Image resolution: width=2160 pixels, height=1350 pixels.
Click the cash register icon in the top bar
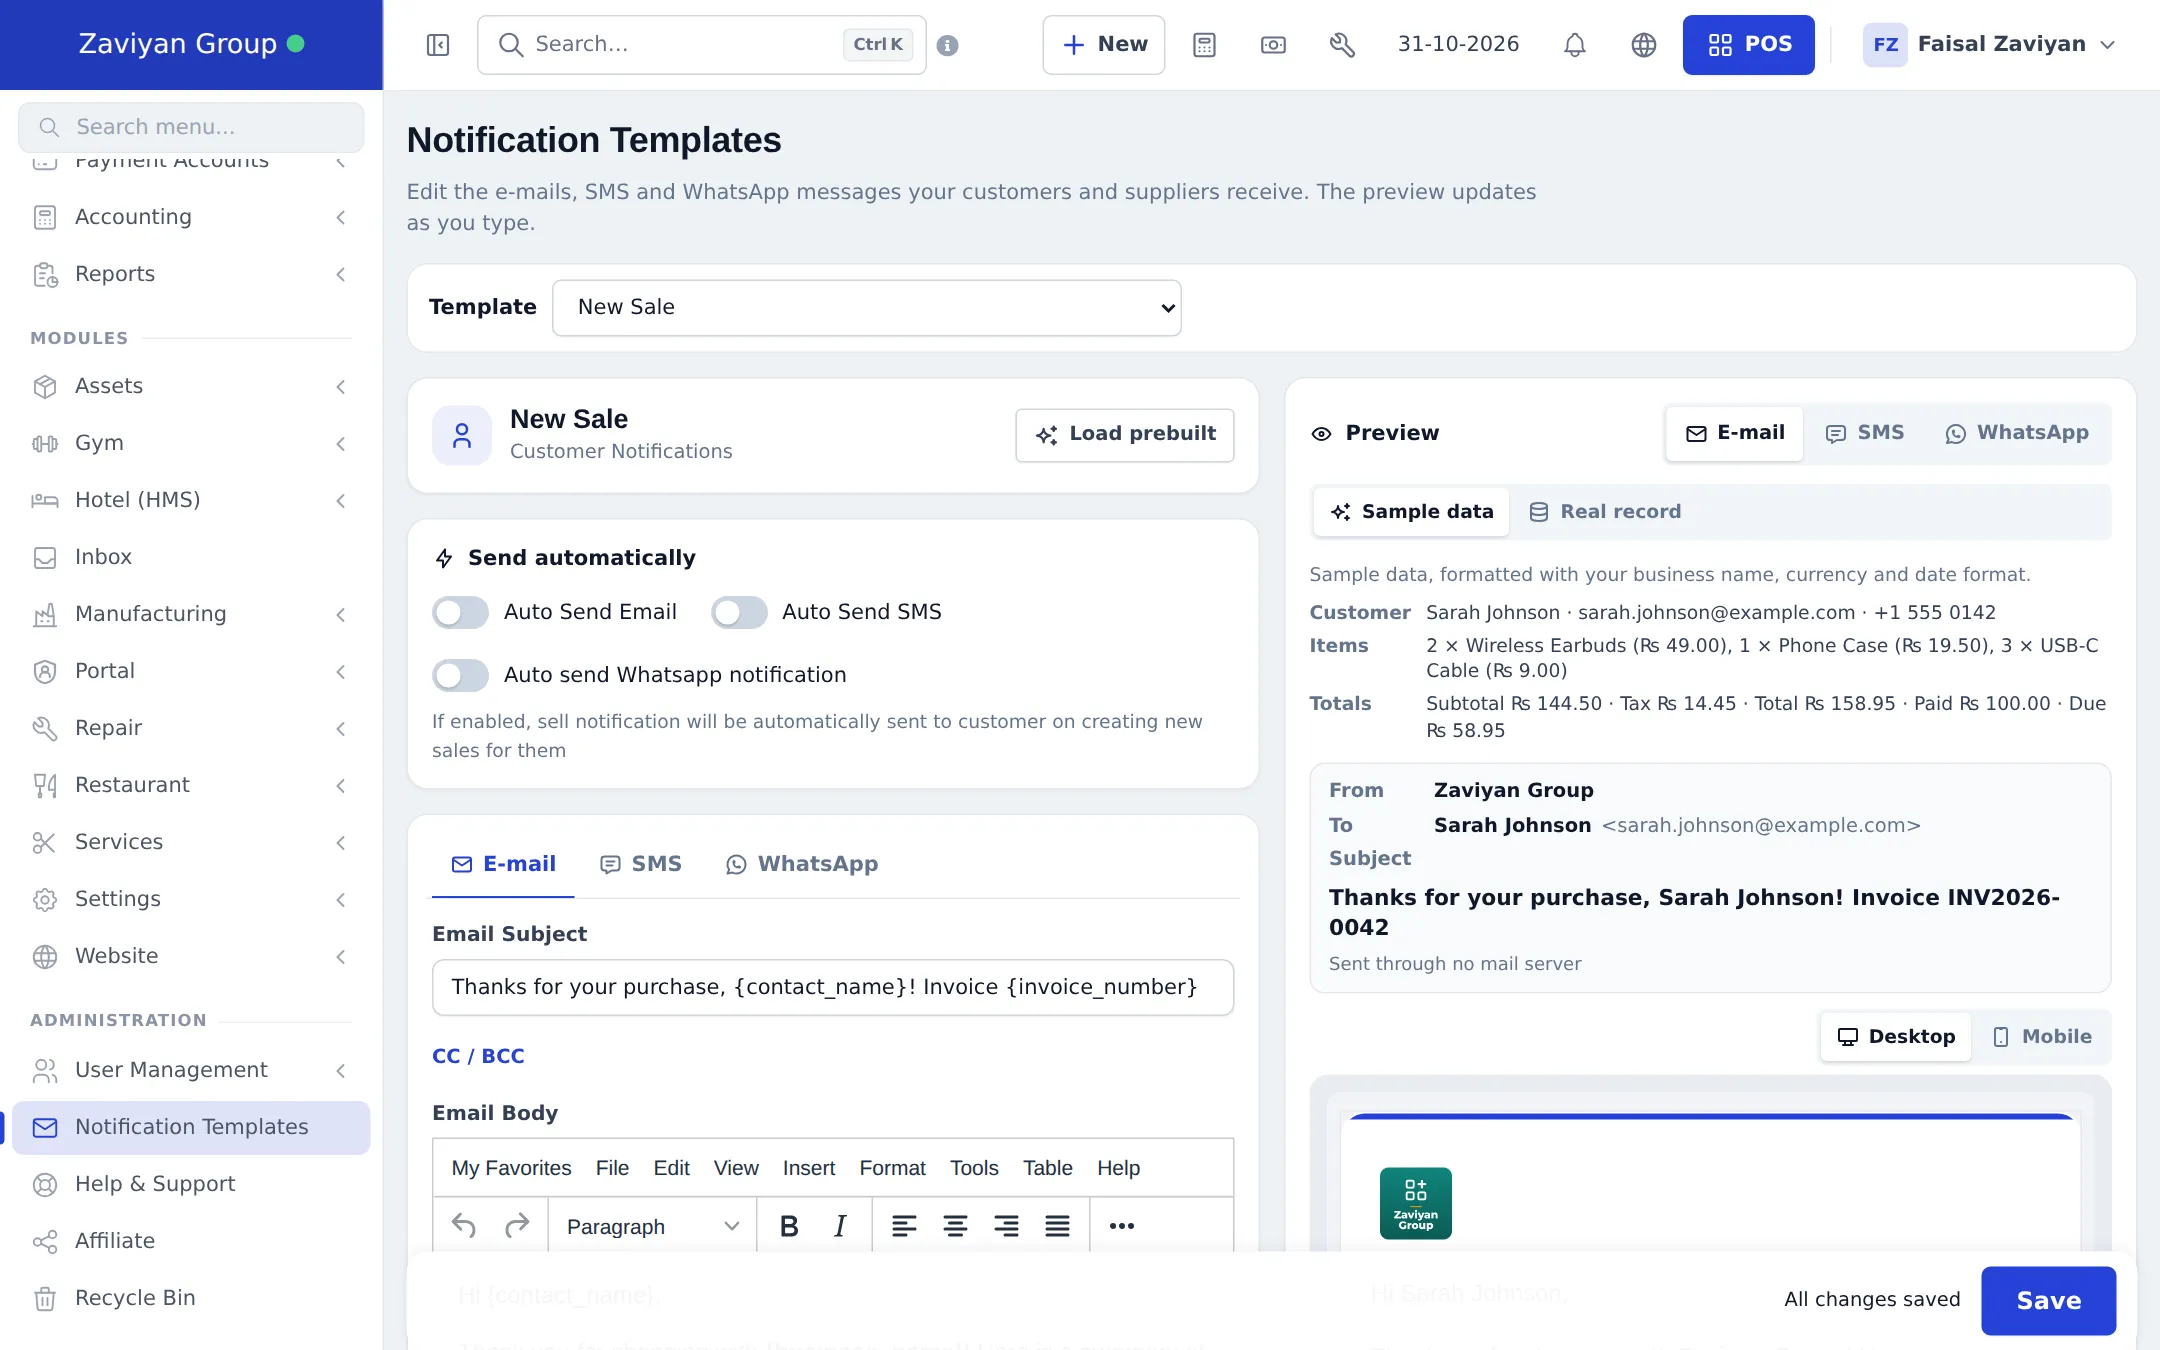tap(1273, 45)
